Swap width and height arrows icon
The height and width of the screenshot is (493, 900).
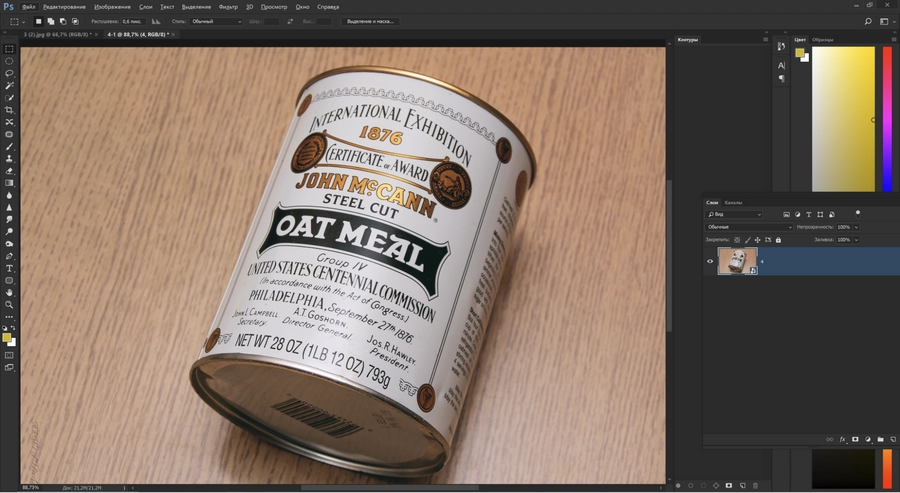[x=290, y=21]
